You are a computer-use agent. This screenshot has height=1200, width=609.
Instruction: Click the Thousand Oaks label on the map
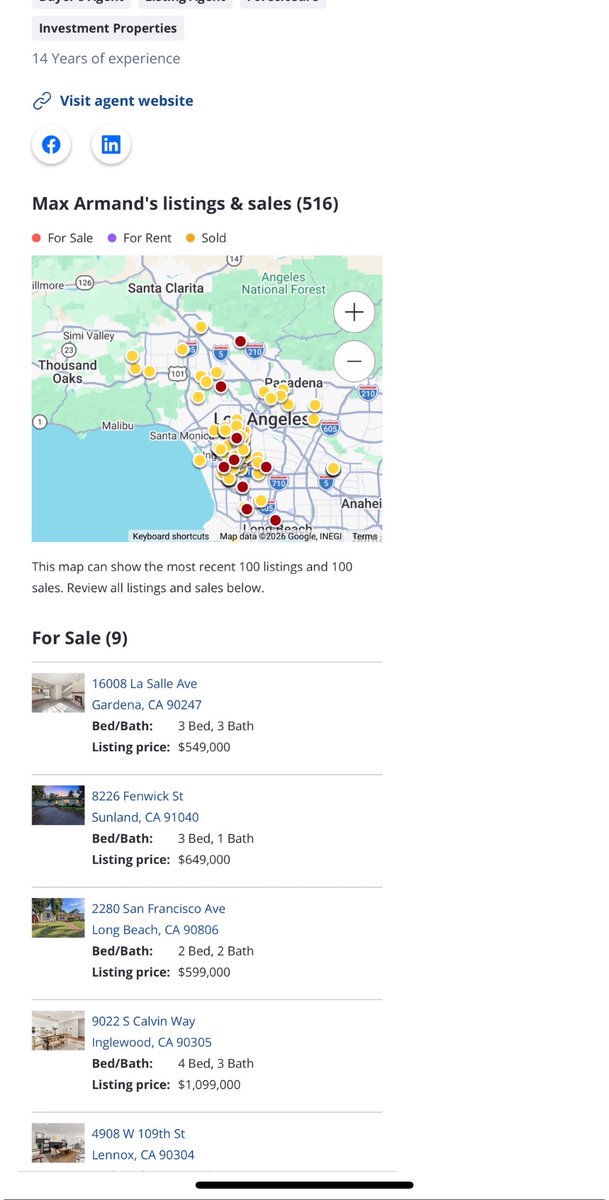(68, 372)
